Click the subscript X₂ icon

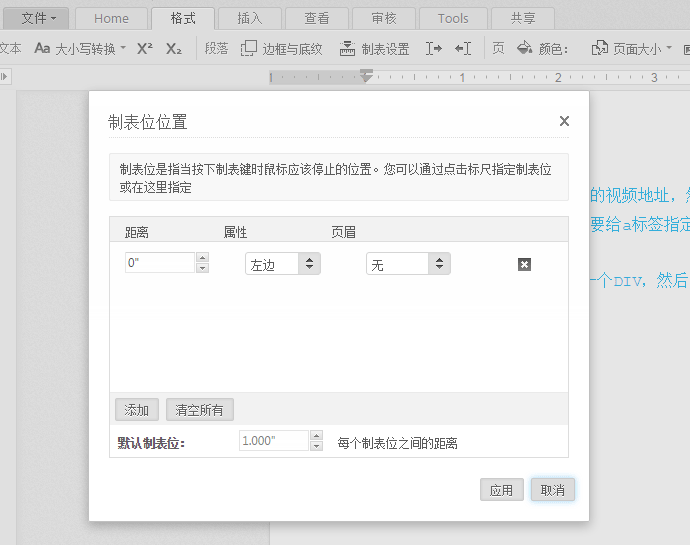pos(174,48)
